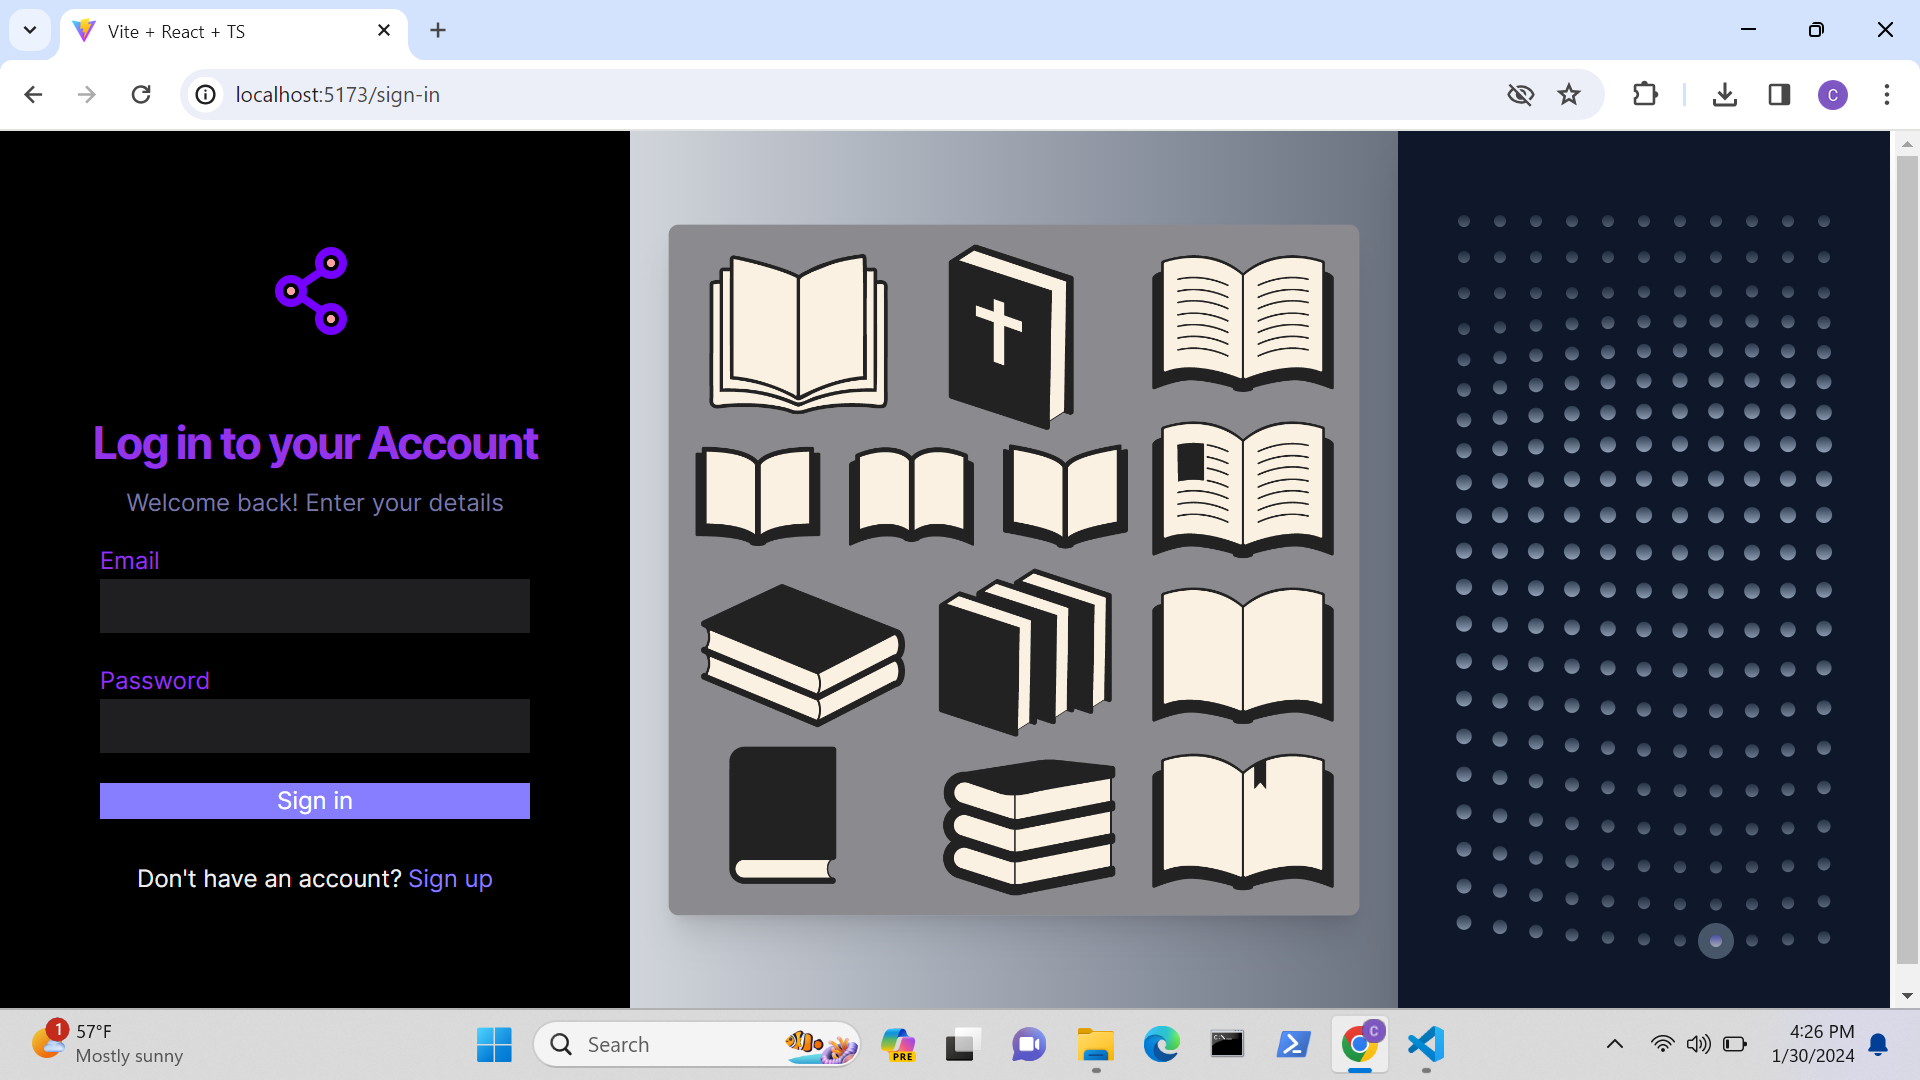Image resolution: width=1920 pixels, height=1080 pixels.
Task: Open the Chrome extensions puzzle icon
Action: pos(1645,95)
